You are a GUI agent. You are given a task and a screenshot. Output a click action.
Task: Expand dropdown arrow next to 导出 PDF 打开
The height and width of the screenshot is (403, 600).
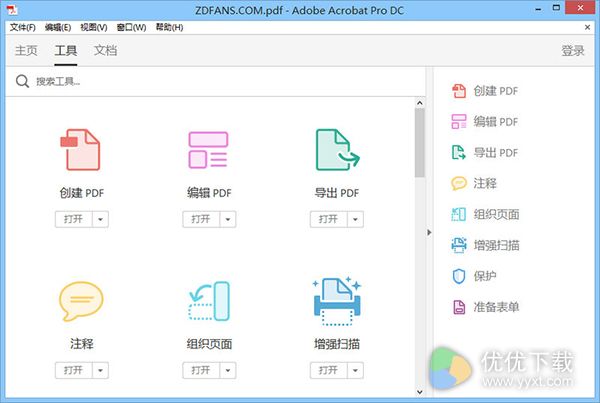[355, 219]
